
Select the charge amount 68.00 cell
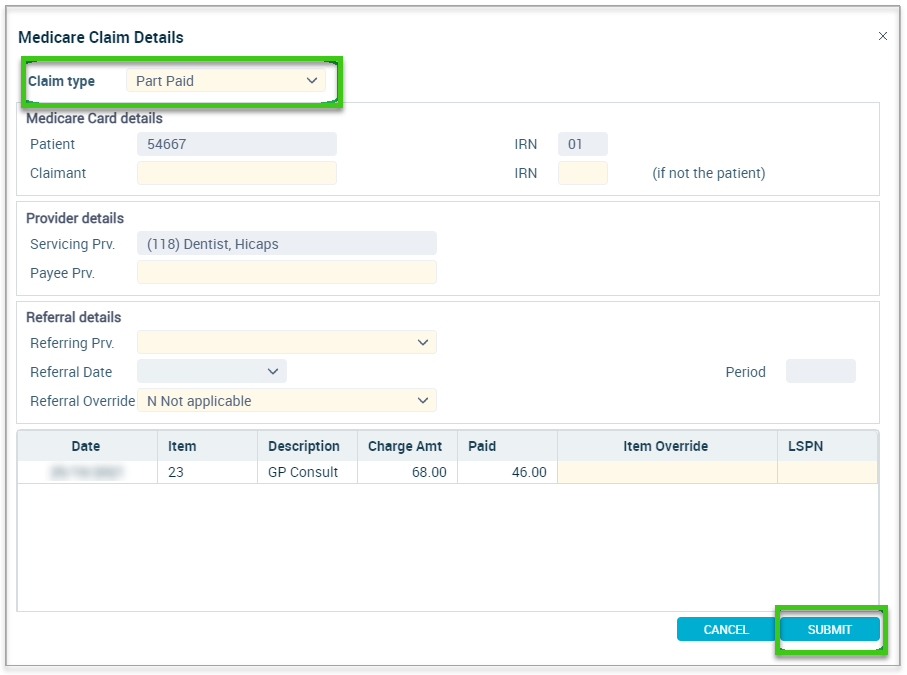[x=407, y=472]
